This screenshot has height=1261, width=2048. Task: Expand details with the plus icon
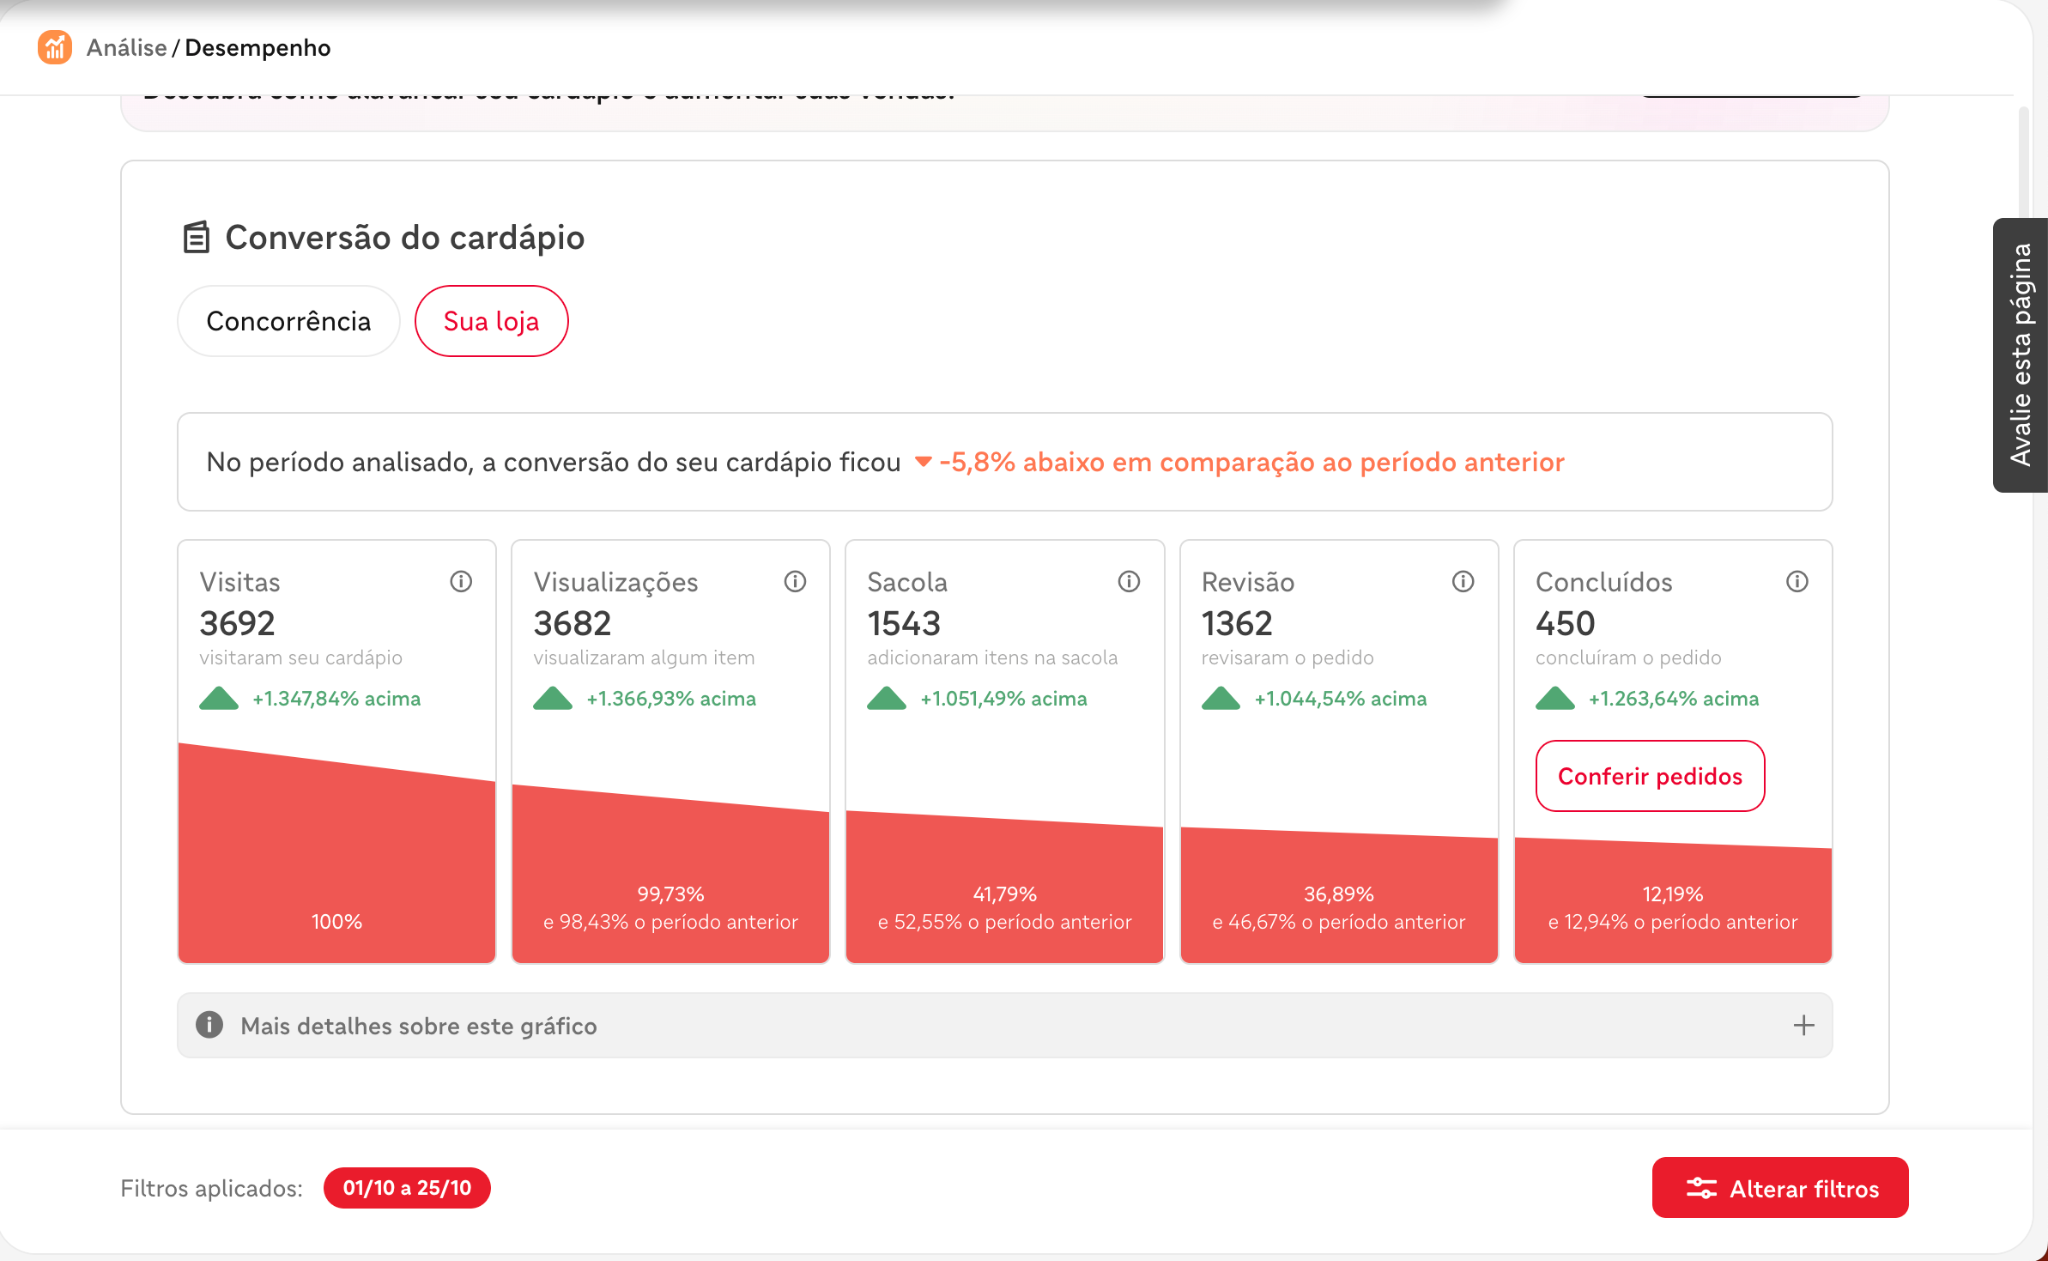tap(1803, 1025)
